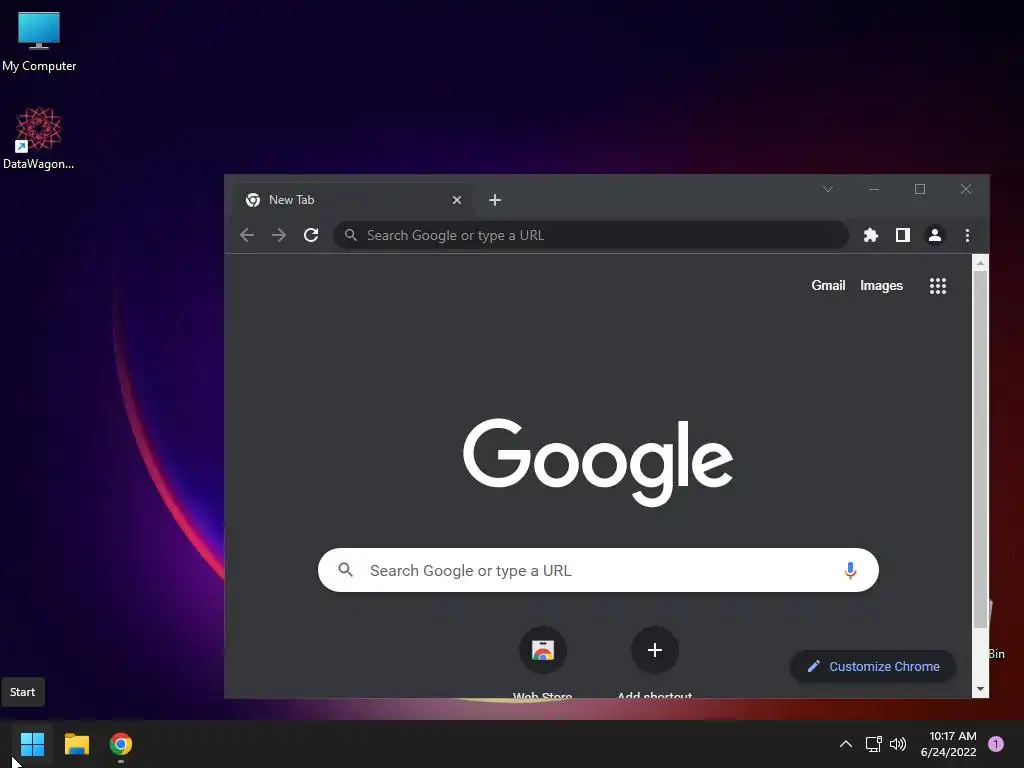Click Chrome's forward navigation arrow

coord(279,235)
